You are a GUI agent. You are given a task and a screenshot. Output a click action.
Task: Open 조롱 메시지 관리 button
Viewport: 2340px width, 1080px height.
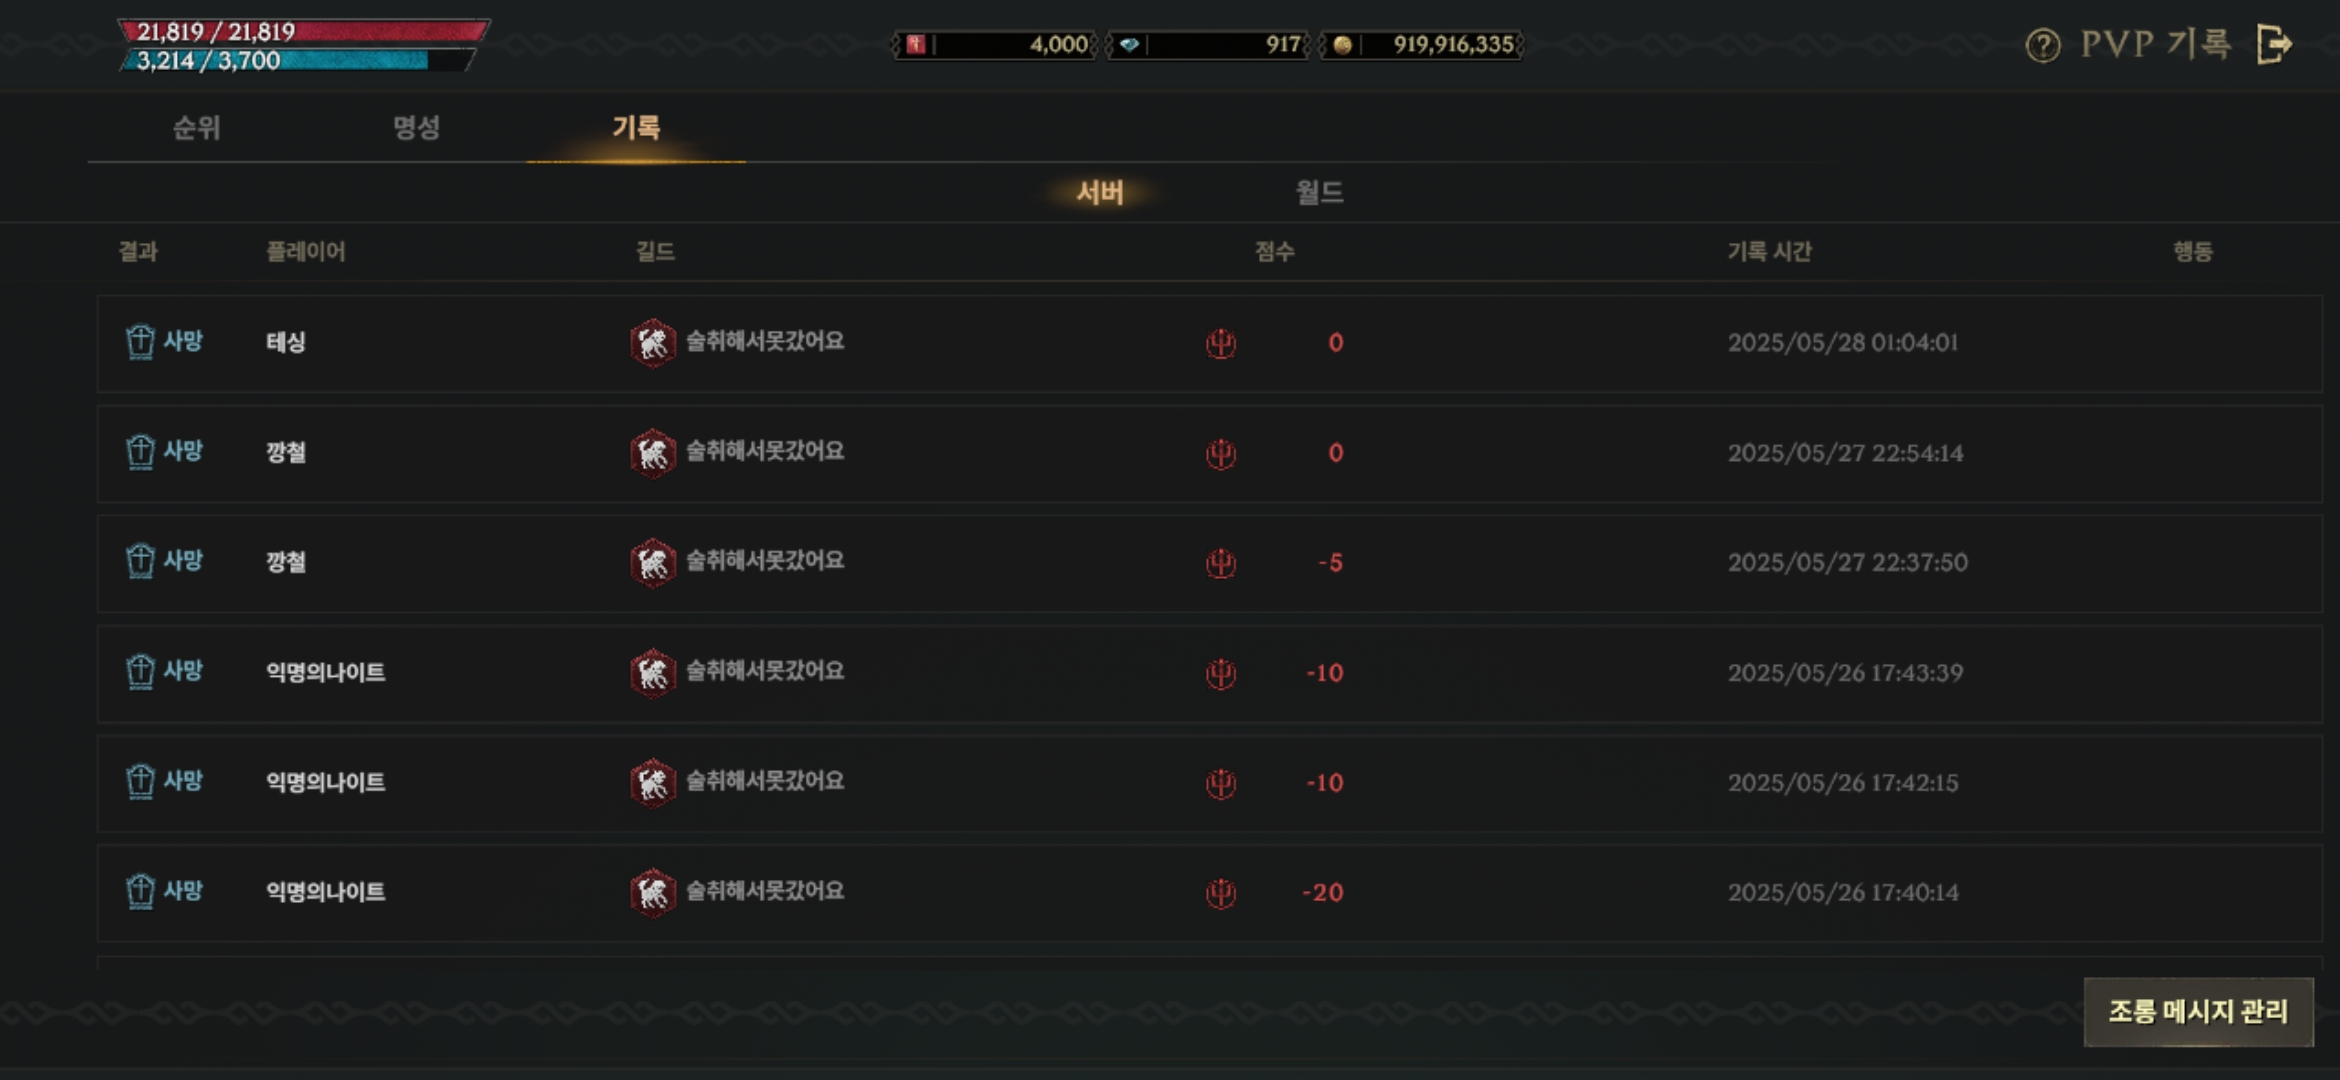(x=2198, y=1012)
